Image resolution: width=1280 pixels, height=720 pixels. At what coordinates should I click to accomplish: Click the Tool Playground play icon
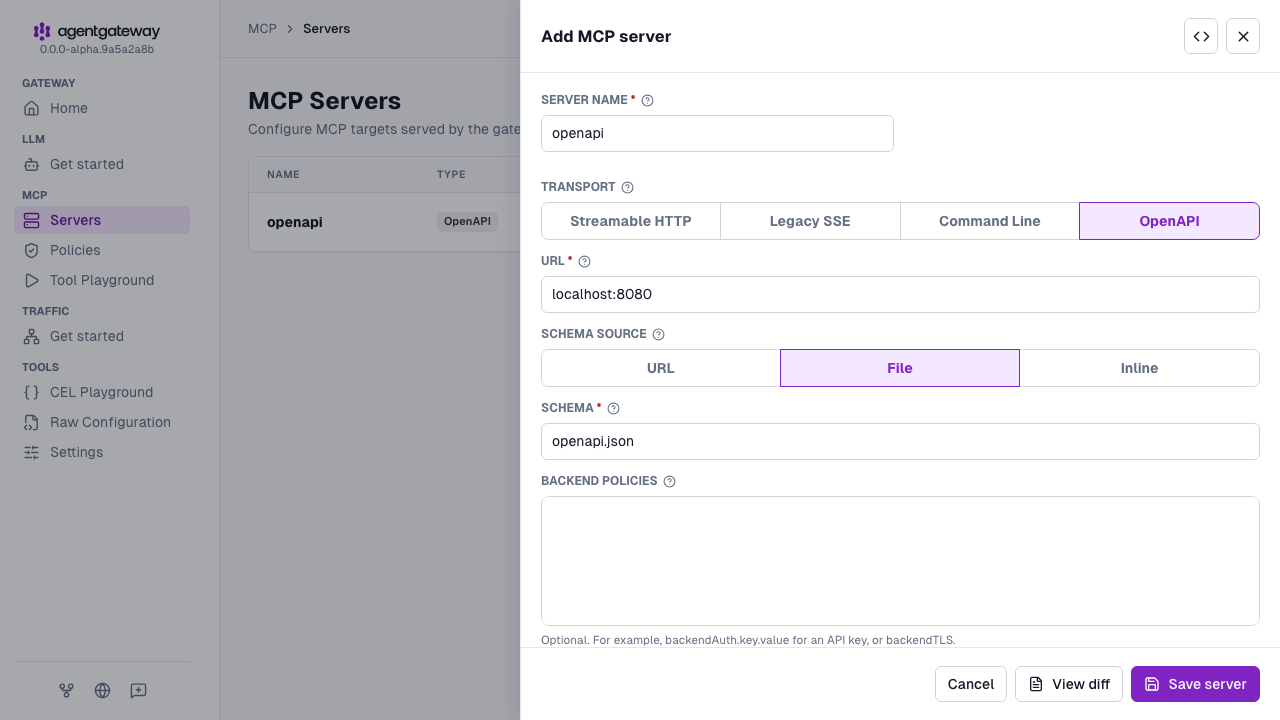[32, 280]
